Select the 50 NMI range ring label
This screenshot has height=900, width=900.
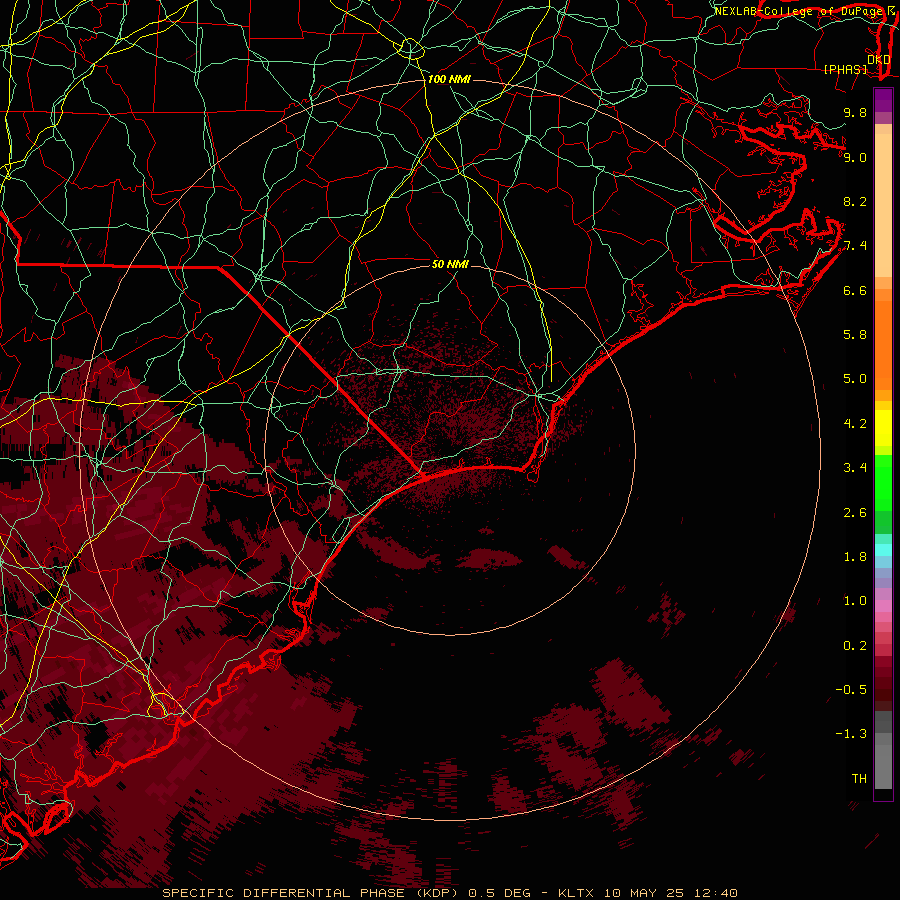[x=450, y=264]
